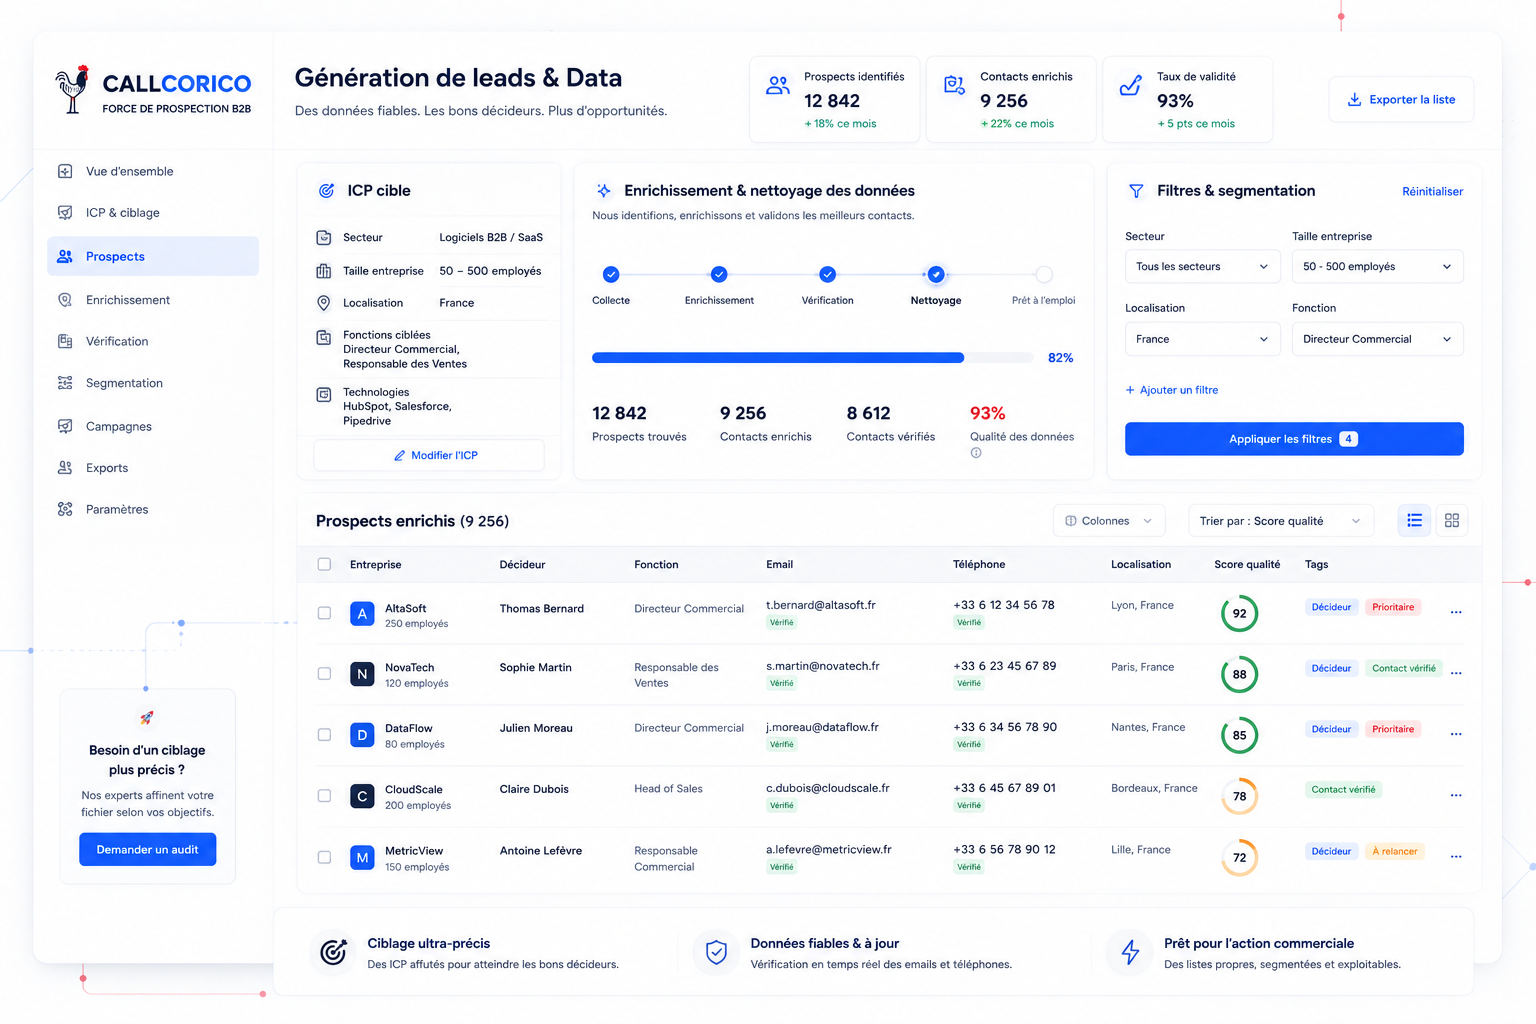Open the Colonnes dropdown

tap(1109, 521)
